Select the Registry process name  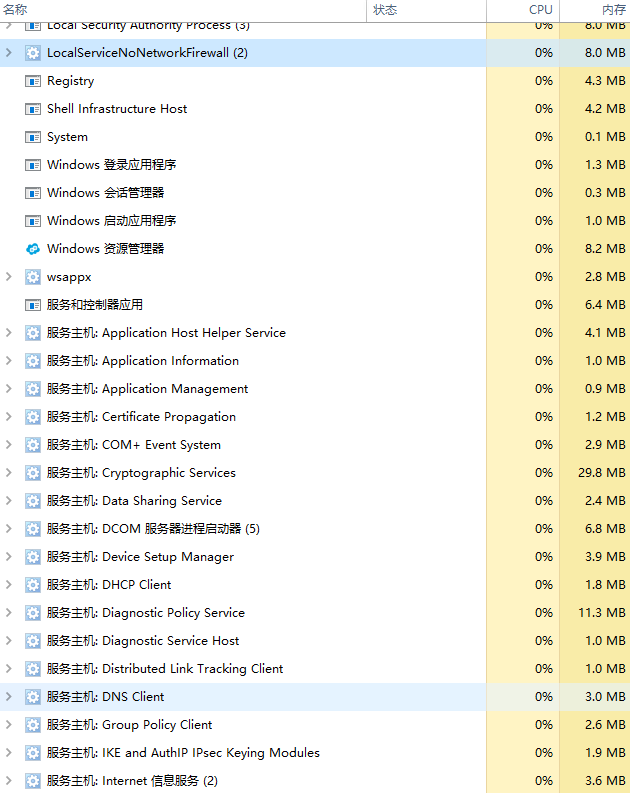click(x=70, y=81)
